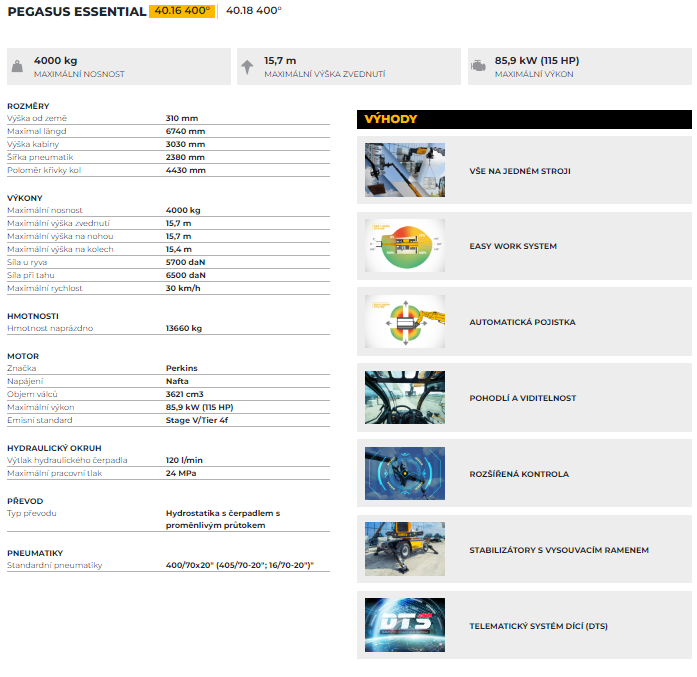Select the 6740 mm value
Screen dimensions: 697x677
185,131
